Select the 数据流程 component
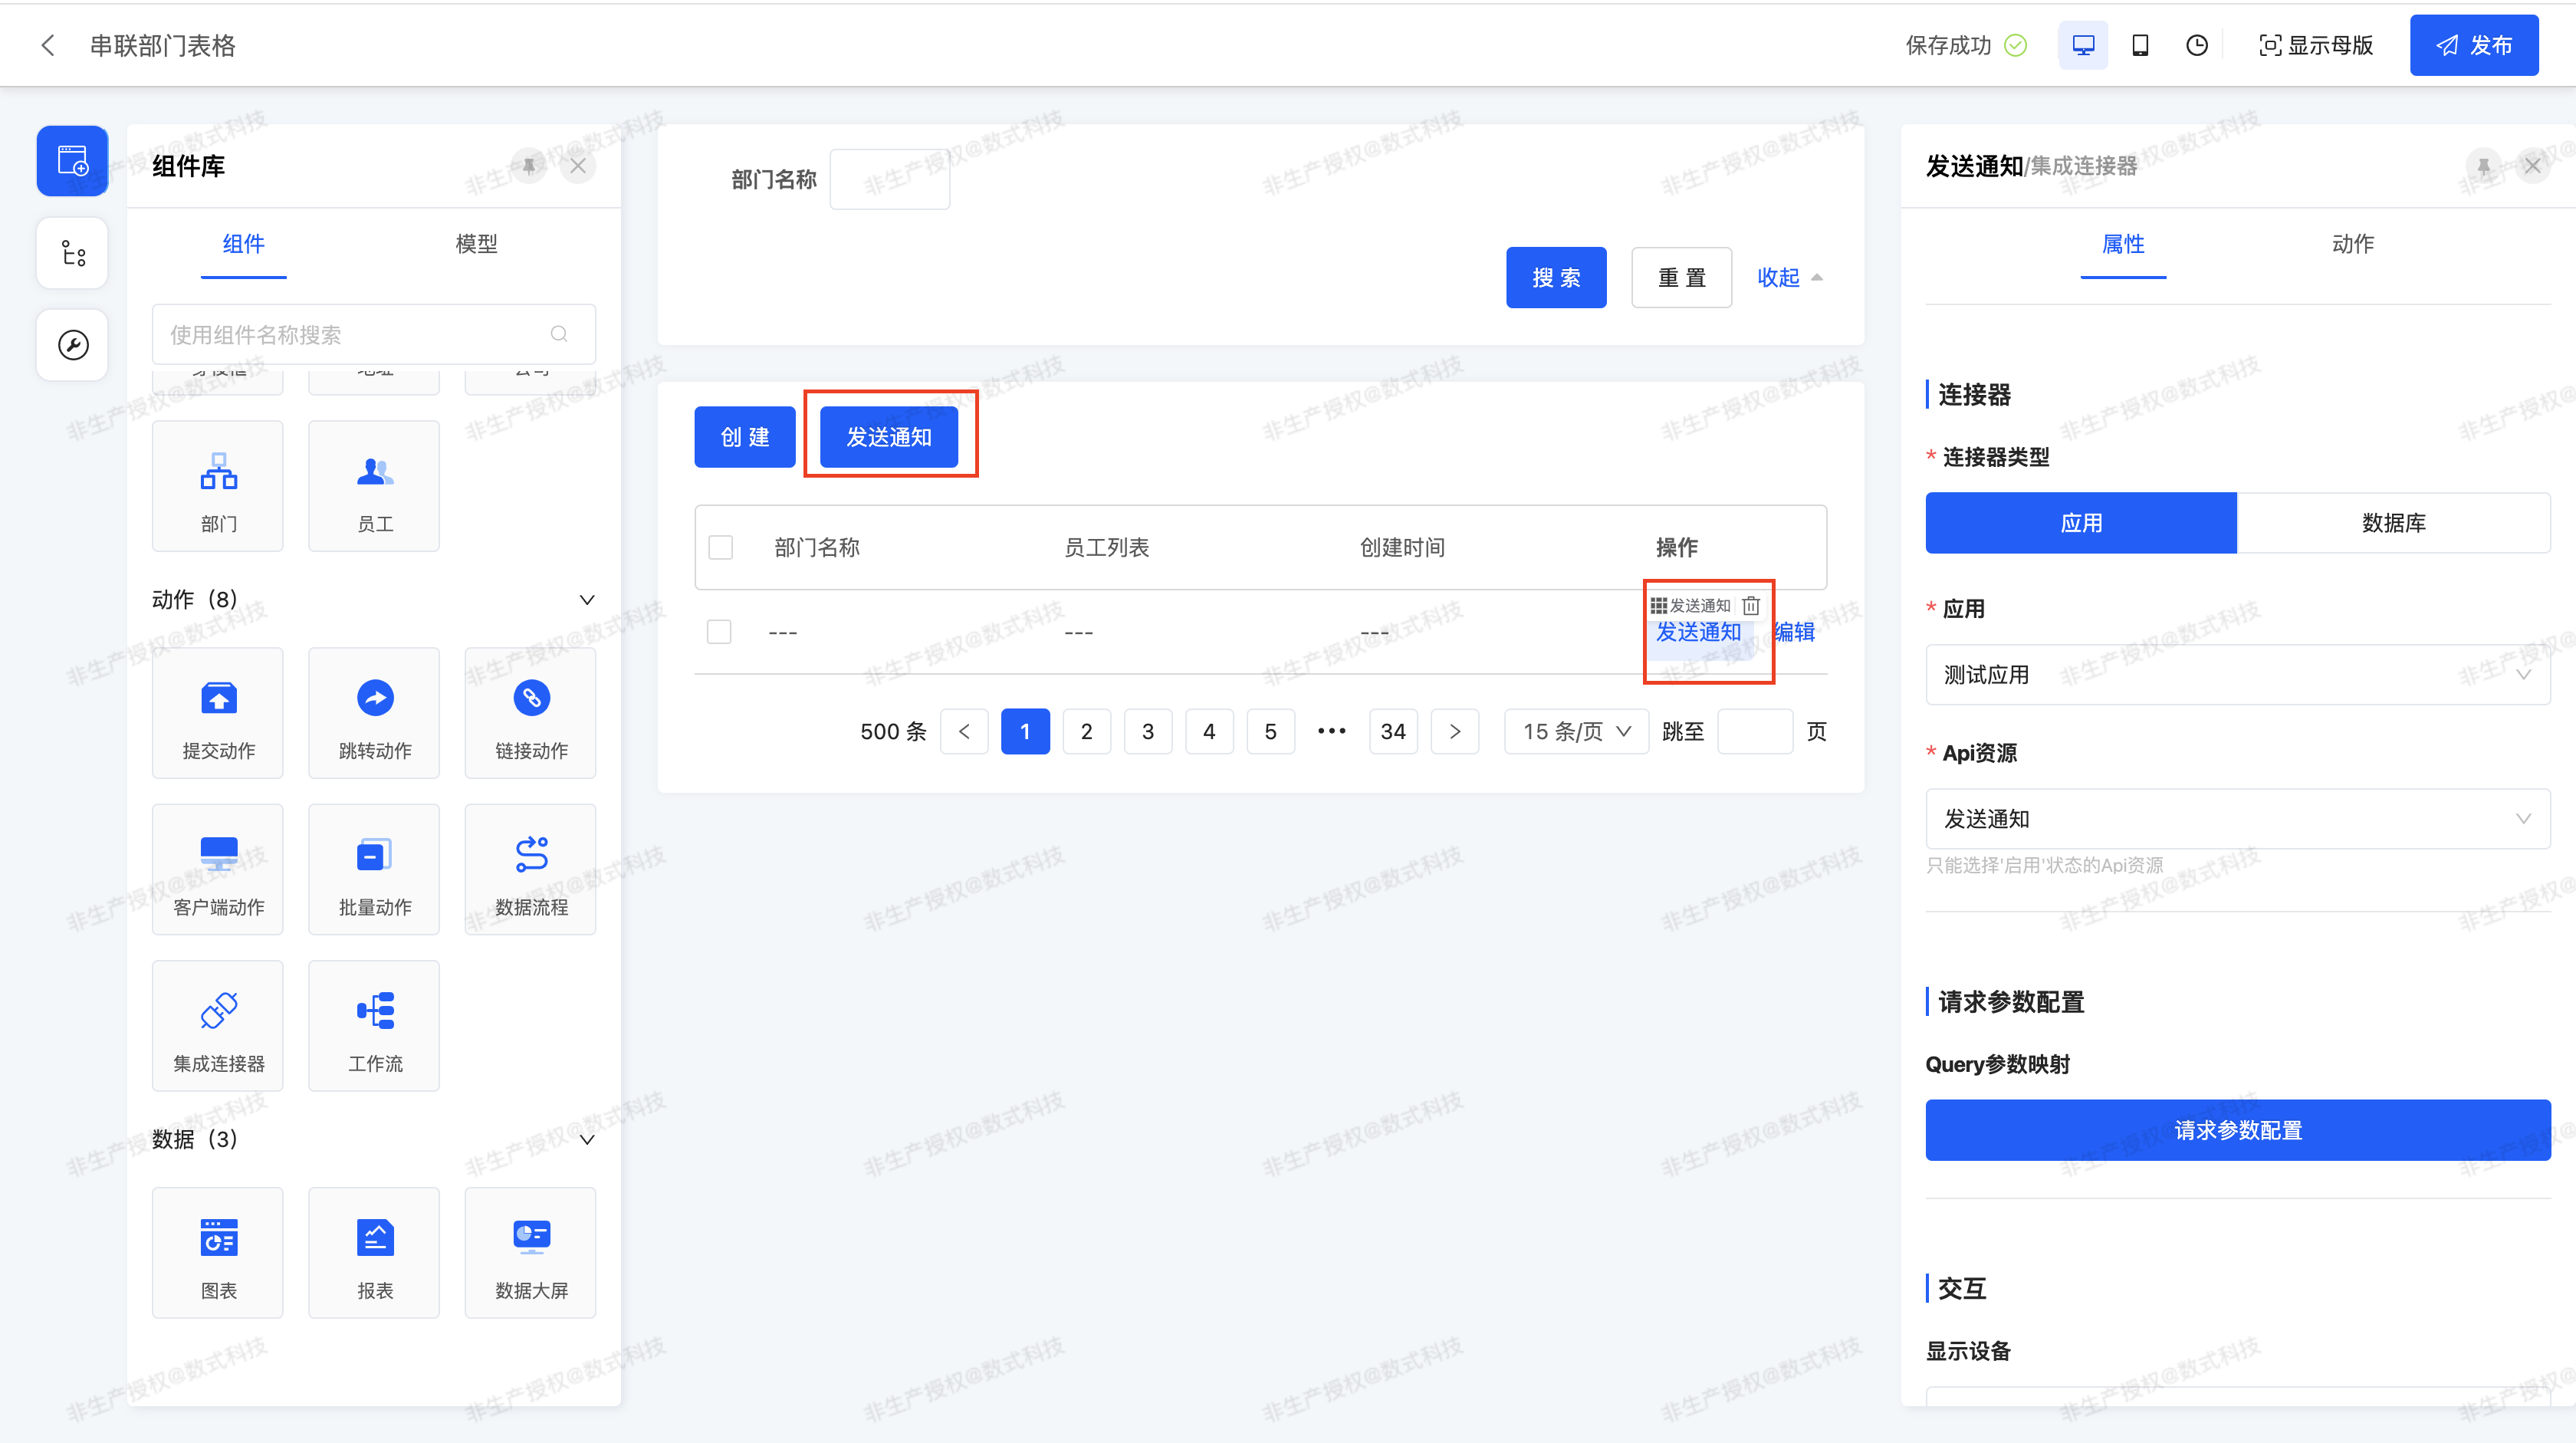 coord(530,869)
